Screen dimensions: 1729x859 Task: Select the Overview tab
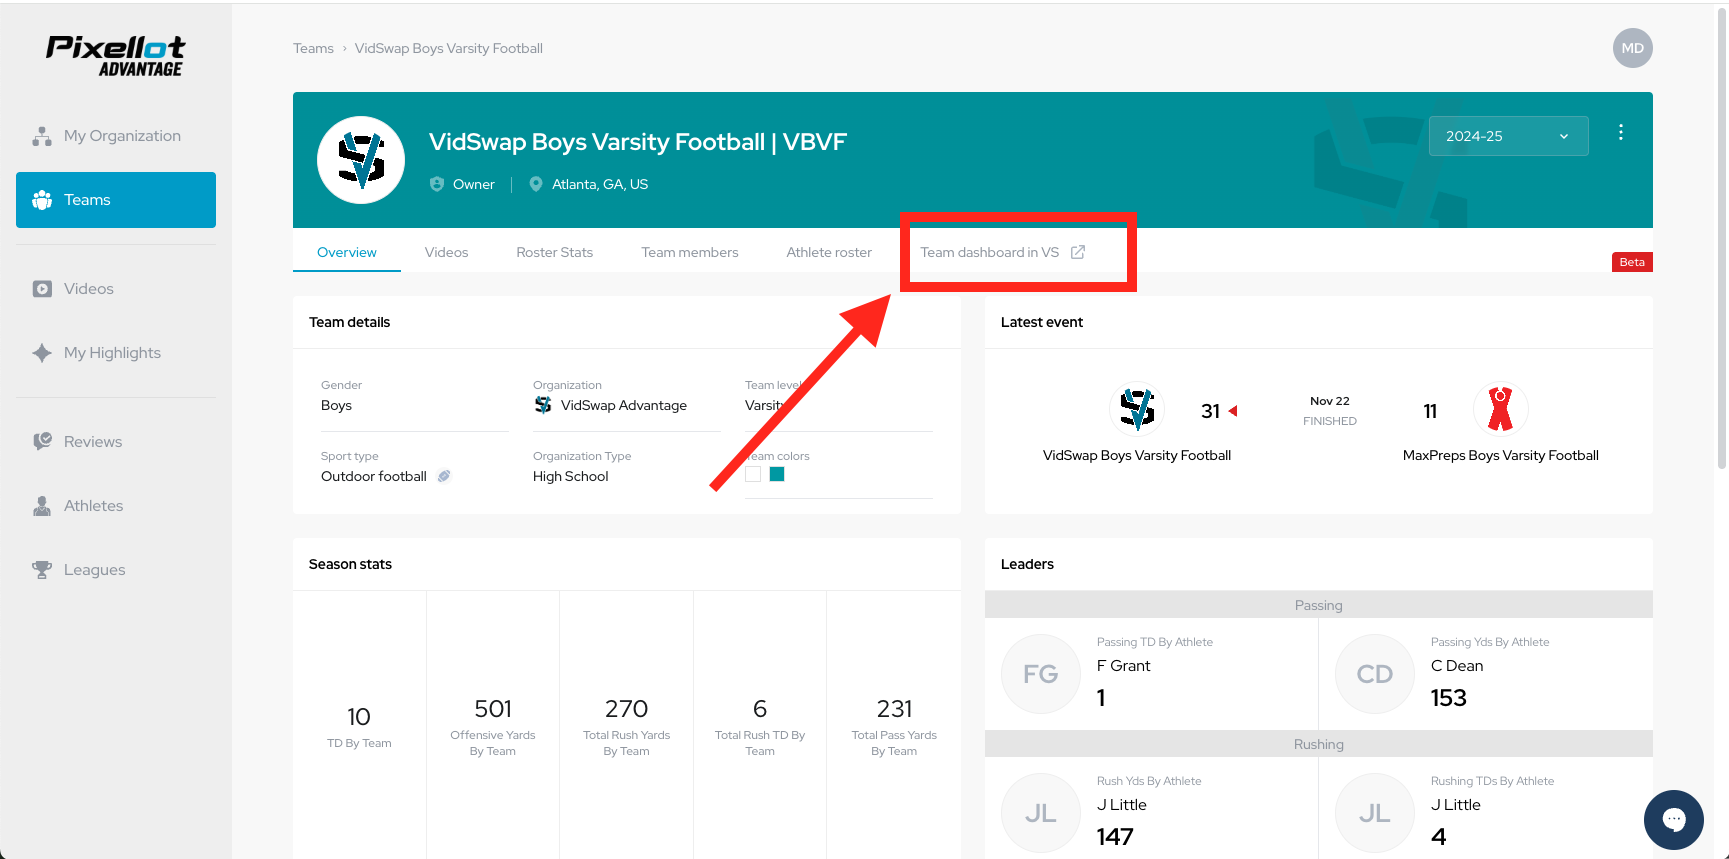(x=347, y=252)
